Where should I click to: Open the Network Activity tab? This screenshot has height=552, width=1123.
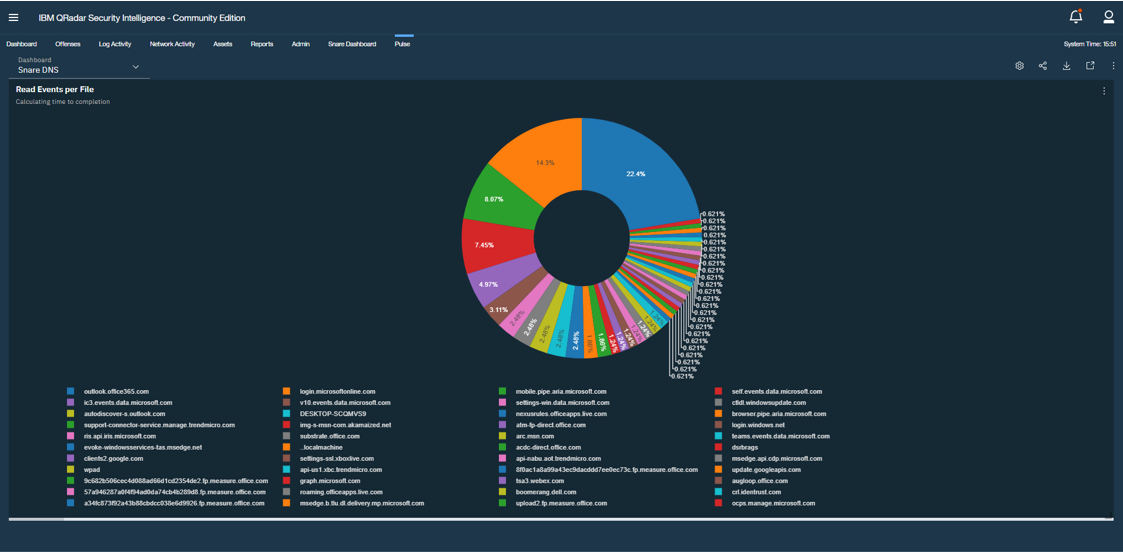(x=172, y=44)
